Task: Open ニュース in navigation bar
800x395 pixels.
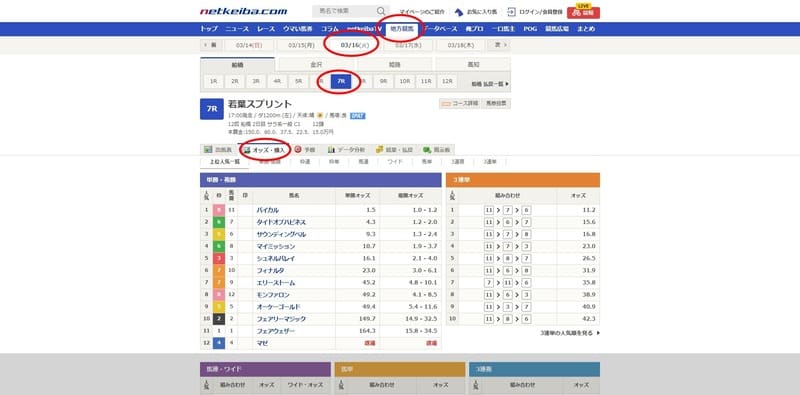Action: (237, 29)
